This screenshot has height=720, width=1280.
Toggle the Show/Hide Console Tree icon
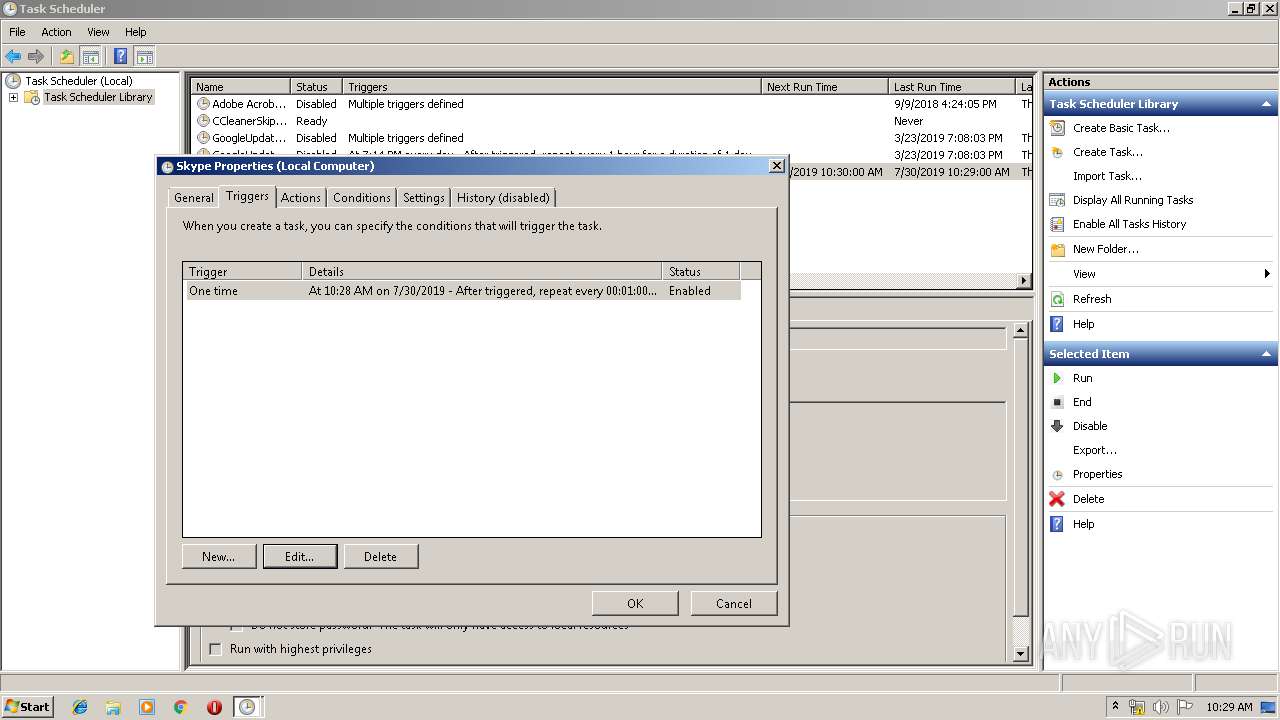pos(90,57)
